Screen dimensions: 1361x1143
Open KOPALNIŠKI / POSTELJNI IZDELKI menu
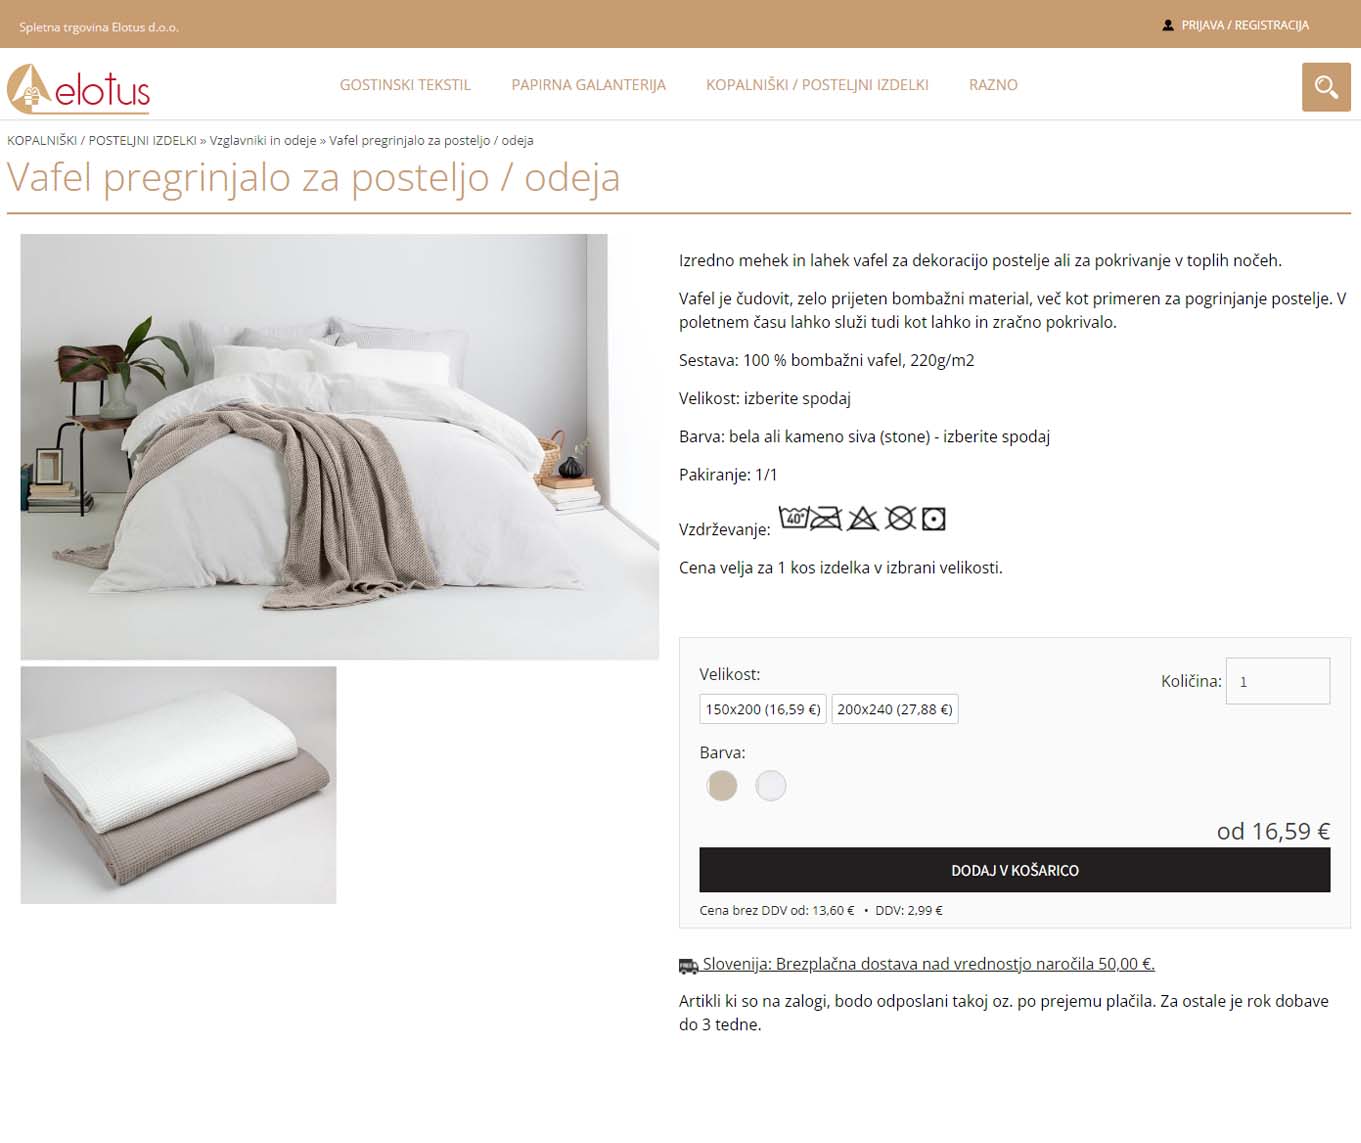pyautogui.click(x=817, y=85)
